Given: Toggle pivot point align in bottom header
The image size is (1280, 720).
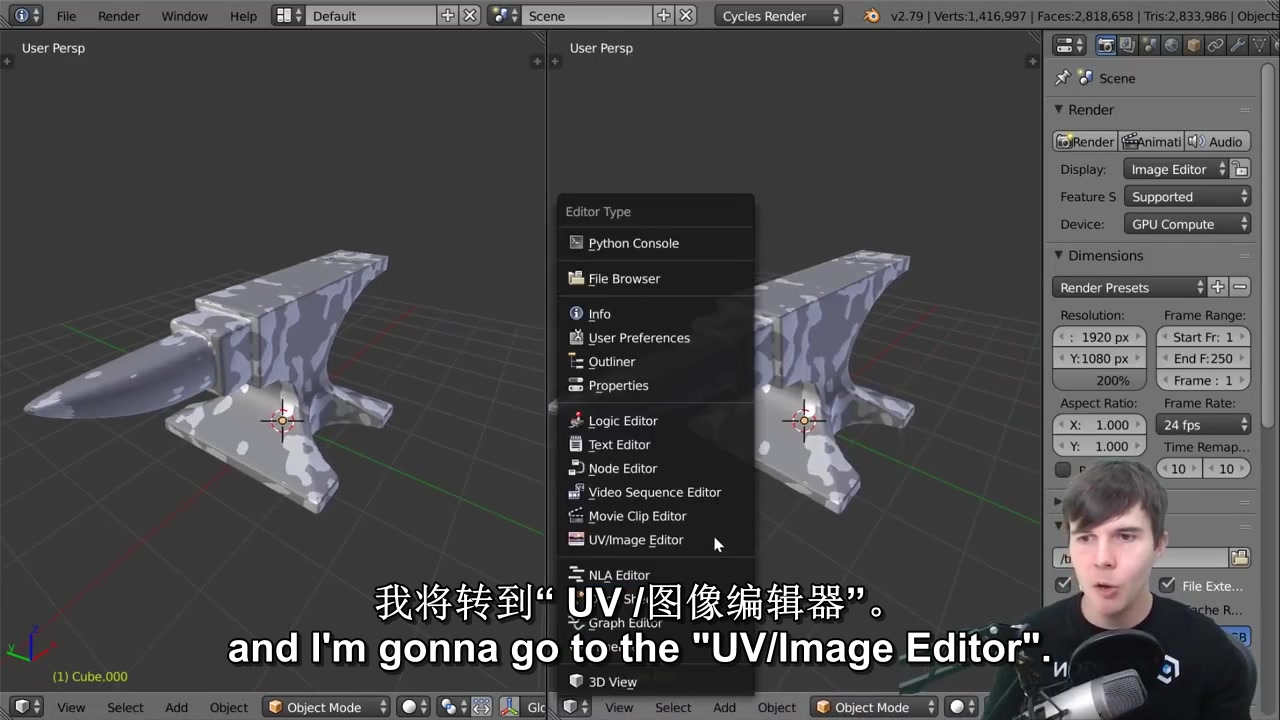Looking at the screenshot, I should pos(481,707).
